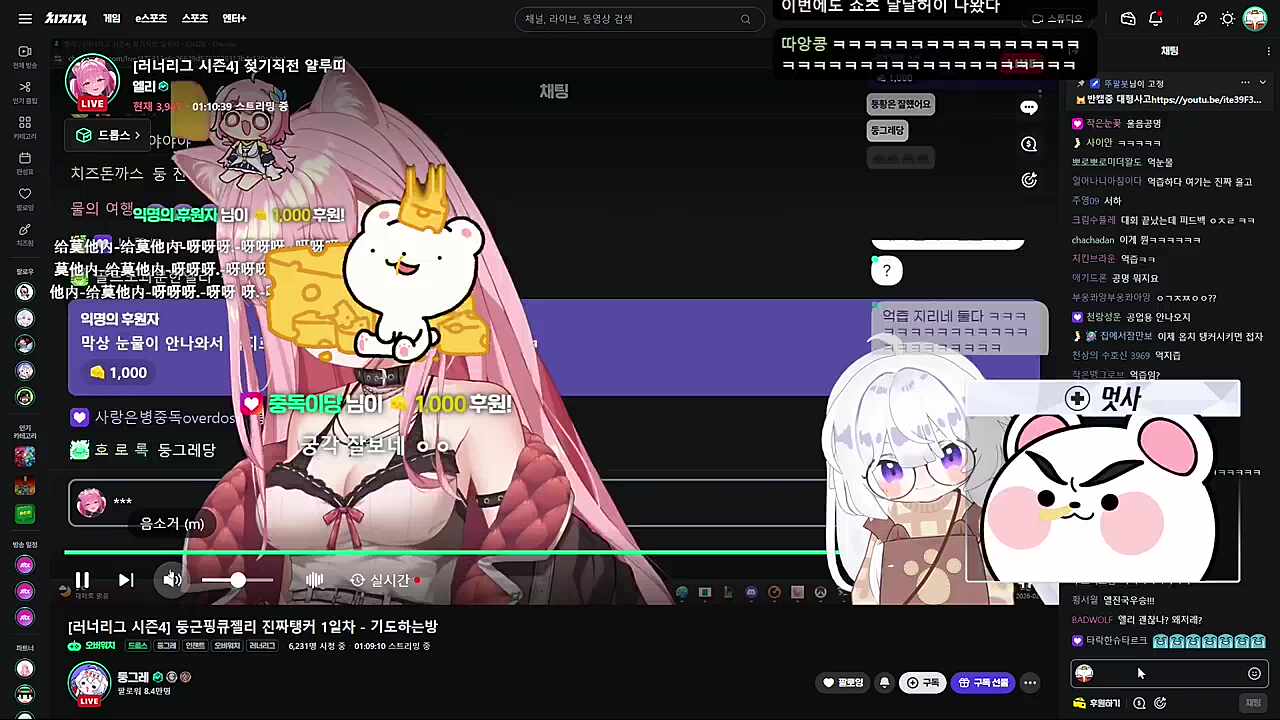Click the search magnifier icon
The width and height of the screenshot is (1280, 720).
745,18
